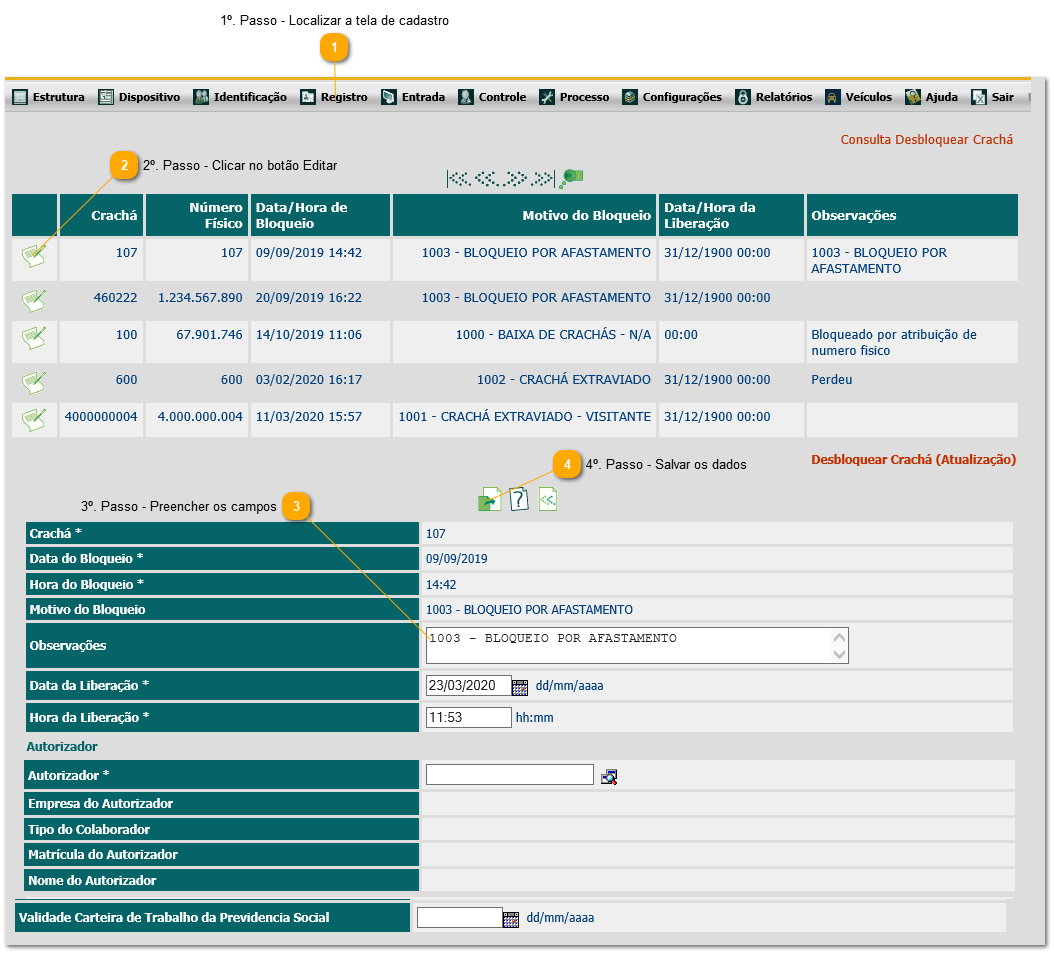
Task: Click the back arrows document icon
Action: pyautogui.click(x=548, y=500)
